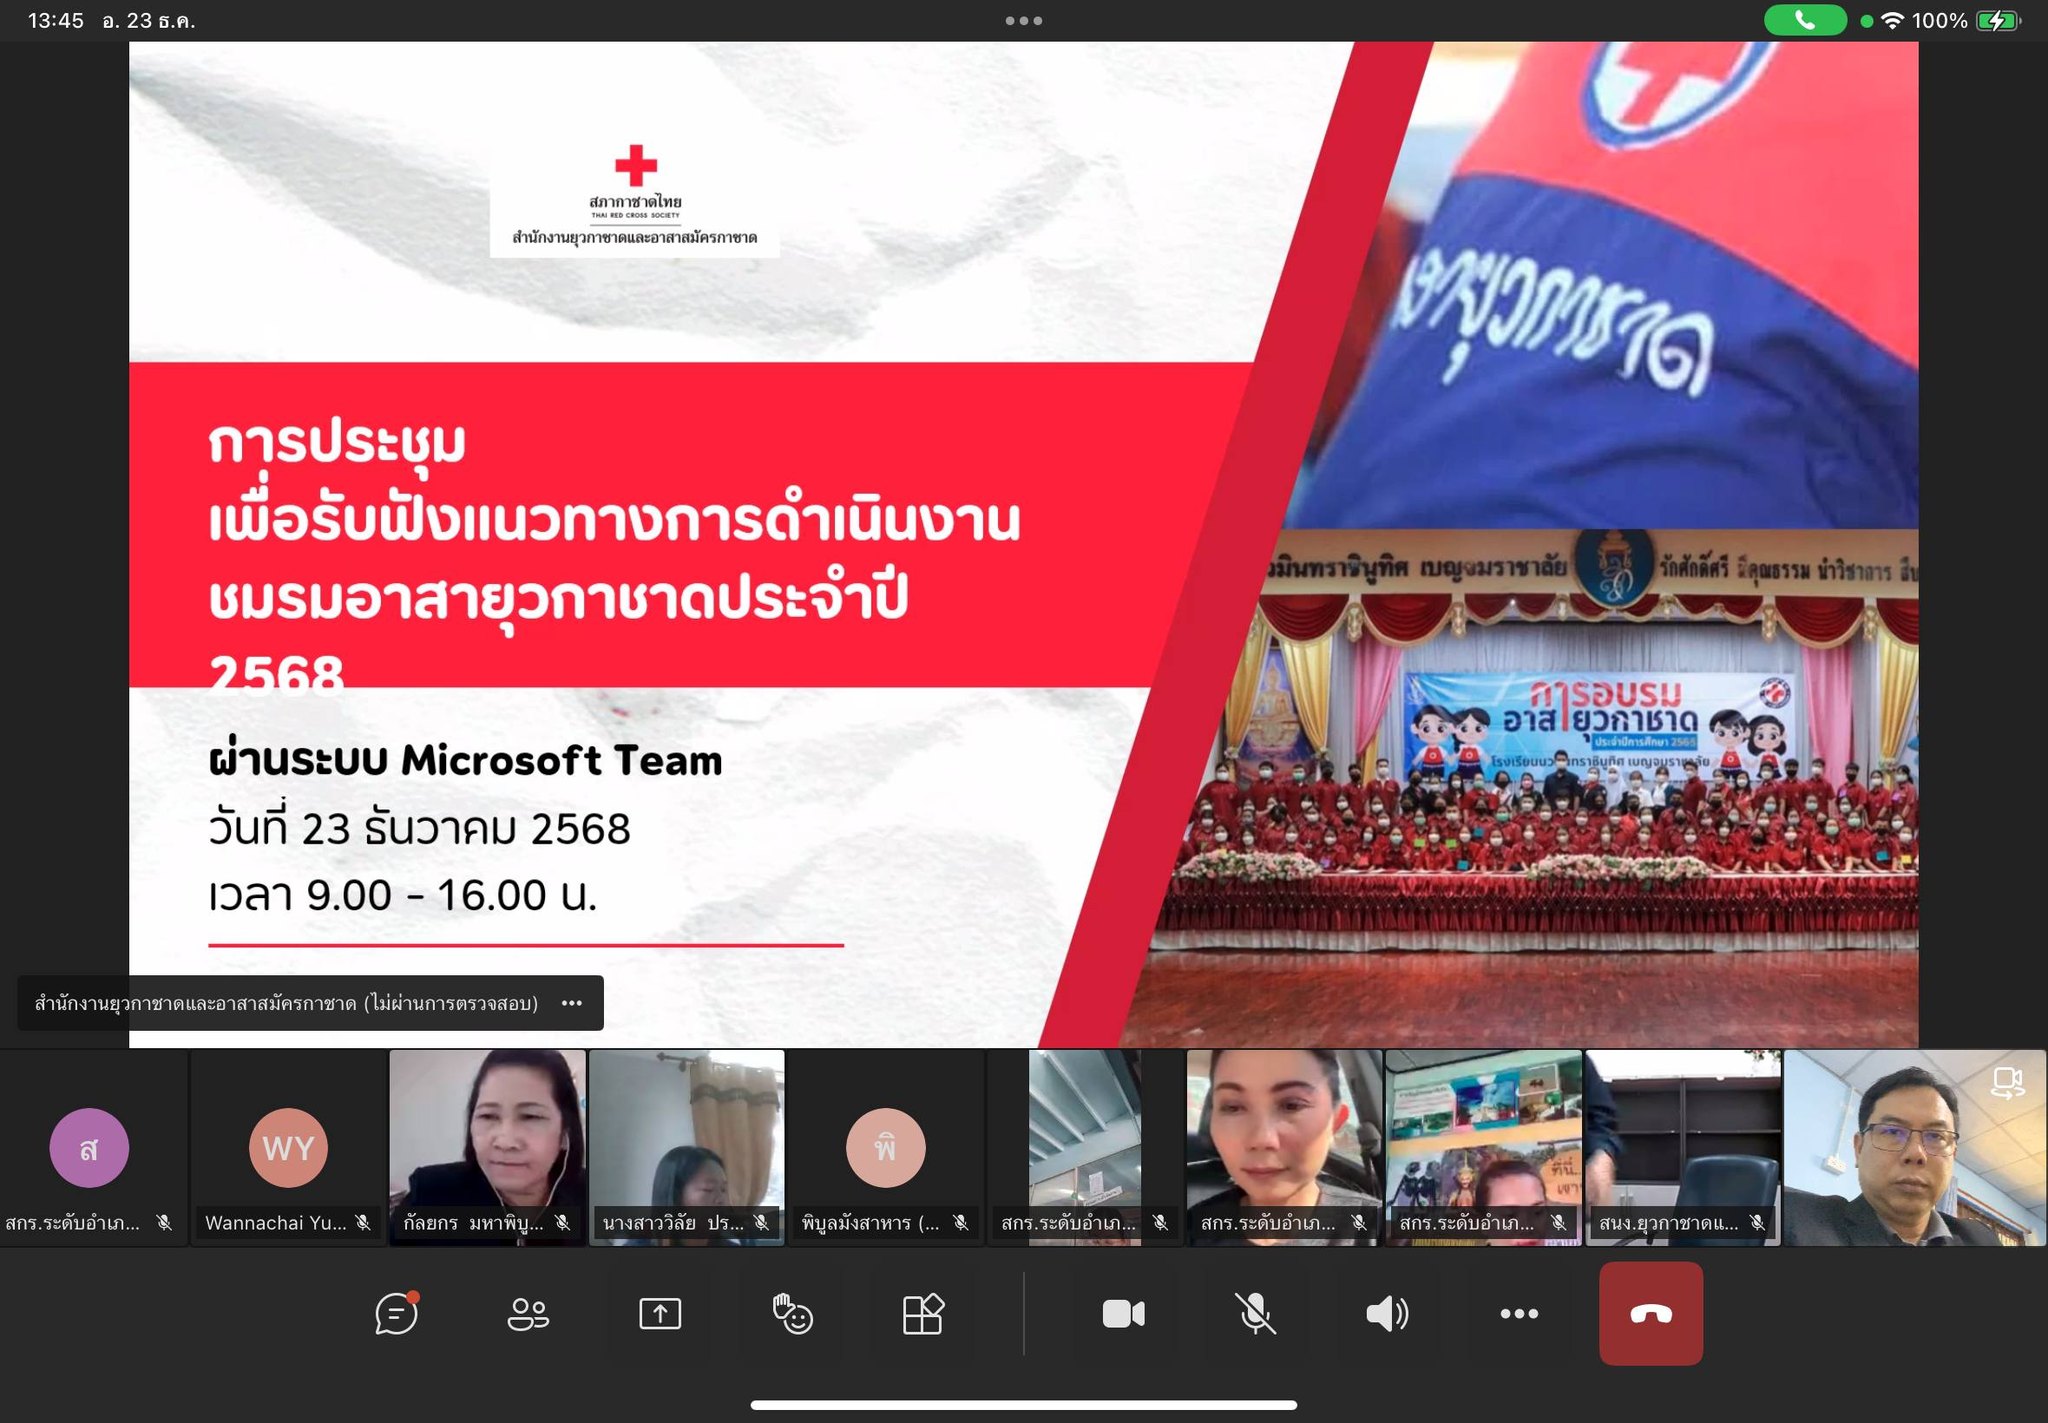Image resolution: width=2048 pixels, height=1423 pixels.
Task: Click the share content icon
Action: click(660, 1313)
